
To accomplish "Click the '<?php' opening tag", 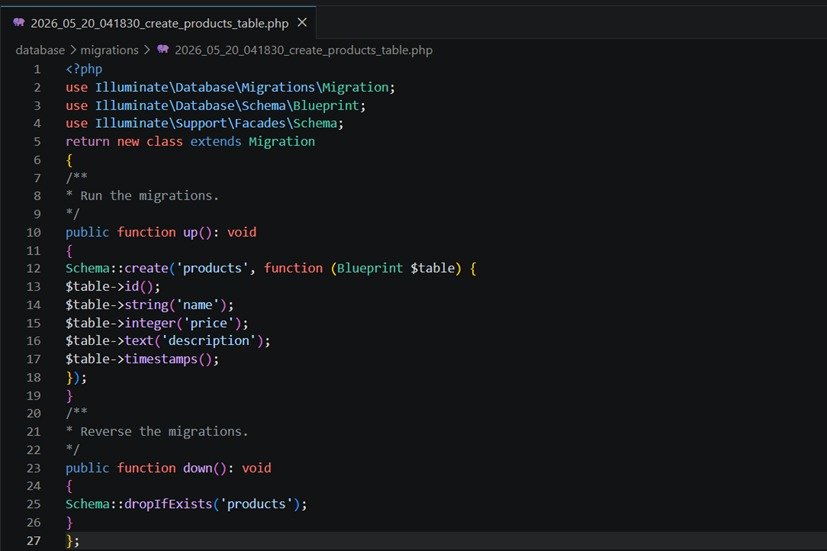I will click(84, 69).
